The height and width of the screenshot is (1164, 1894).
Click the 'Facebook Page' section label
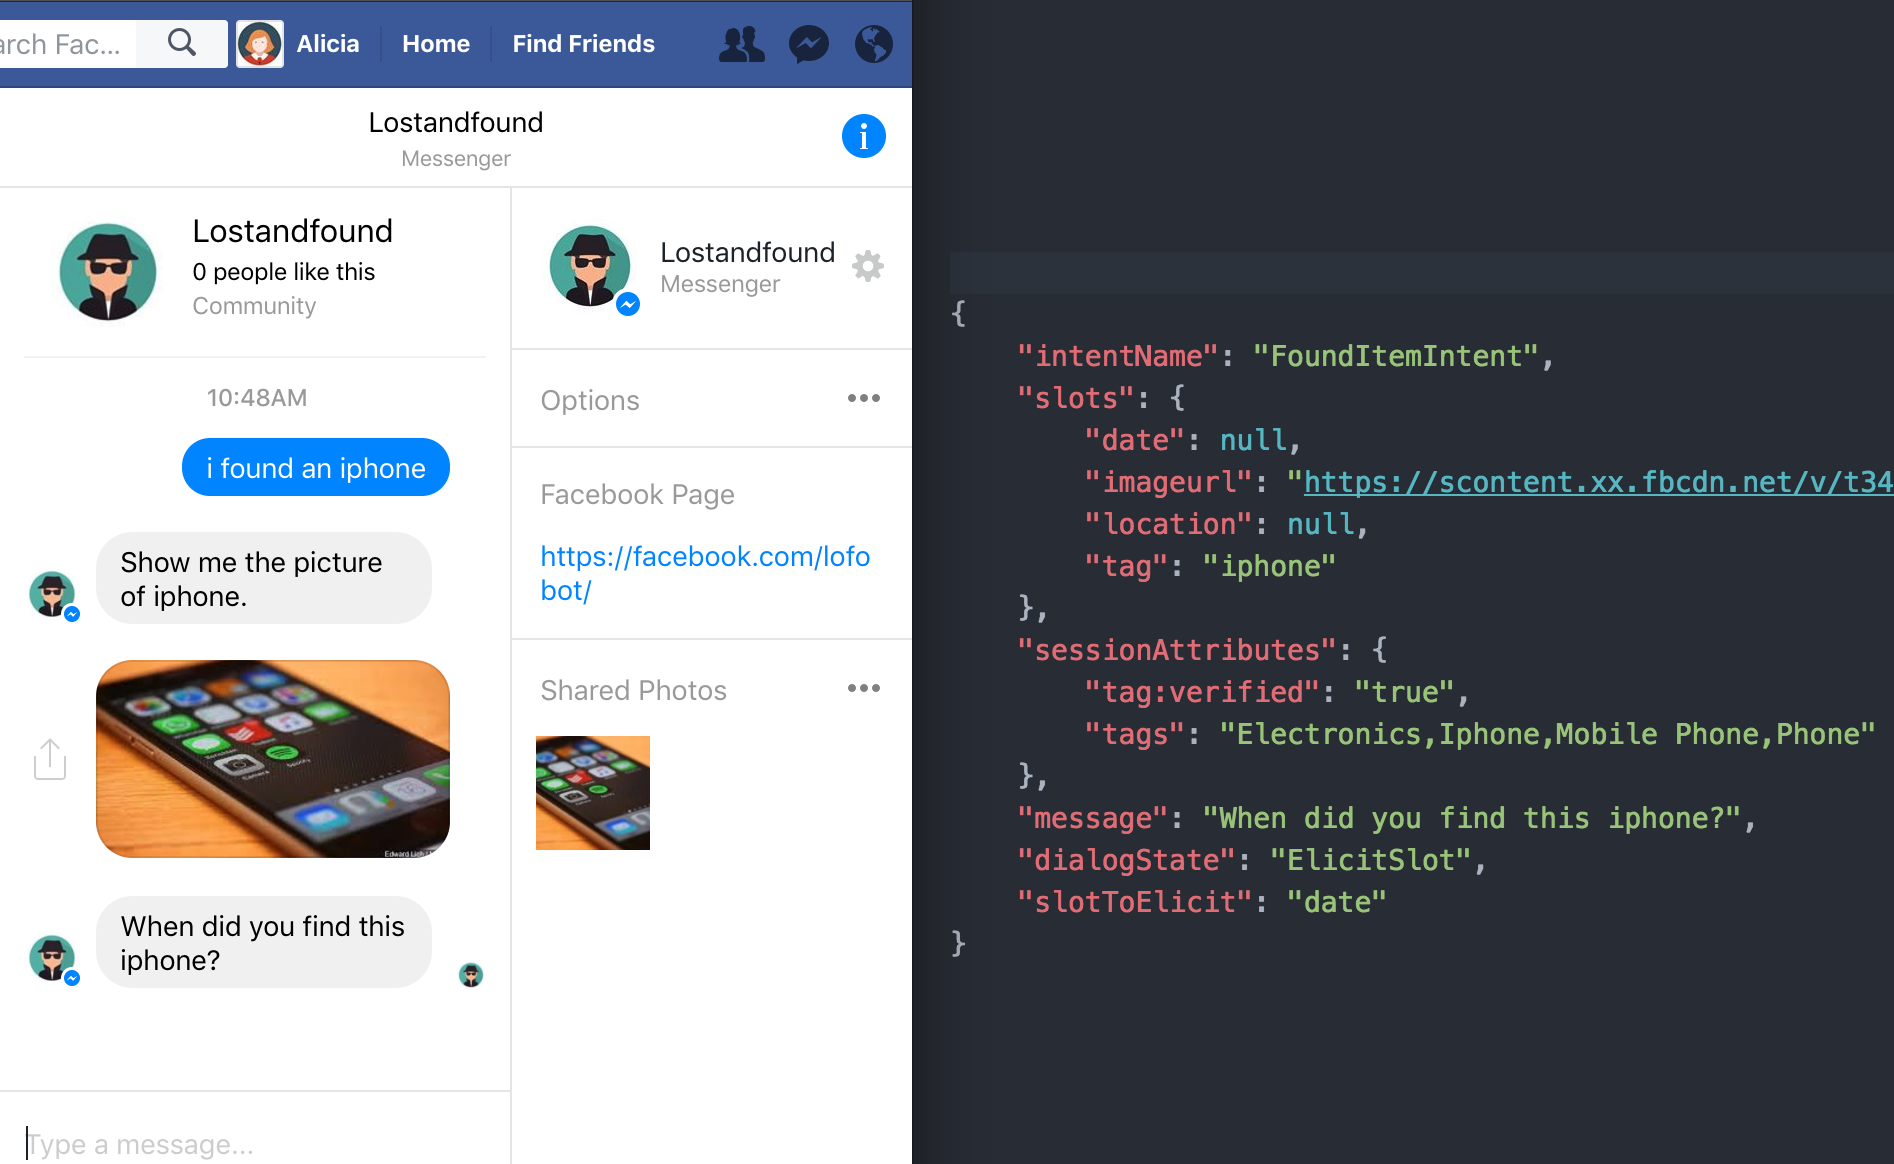click(638, 494)
